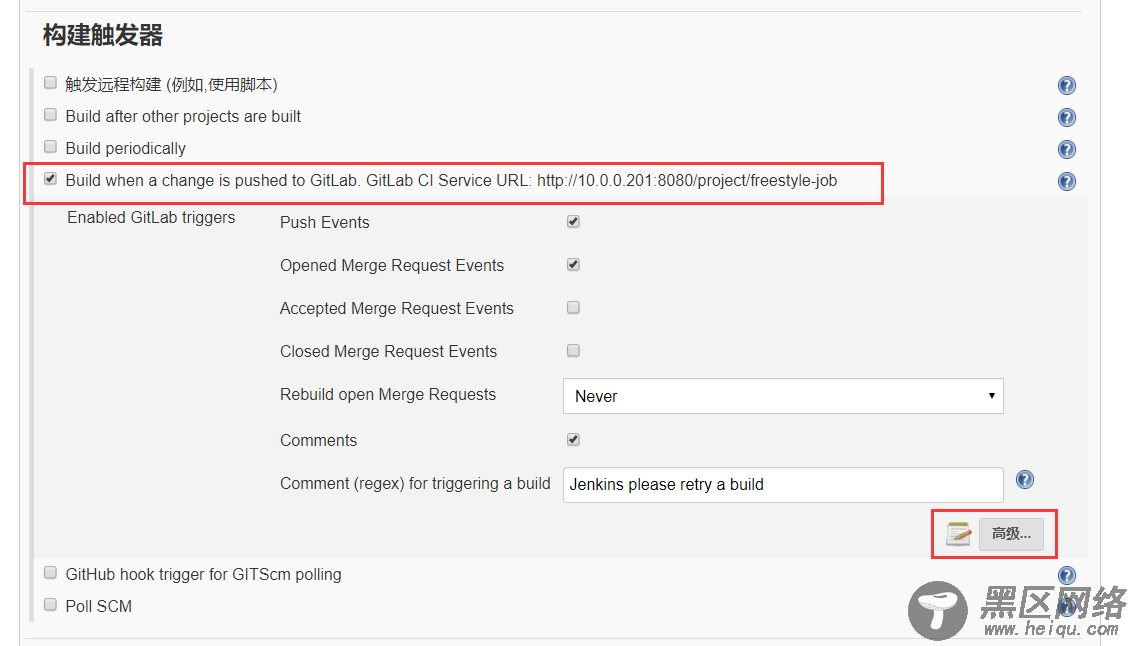Viewport: 1140px width, 646px height.
Task: Check Closed Merge Request Events
Action: point(573,351)
